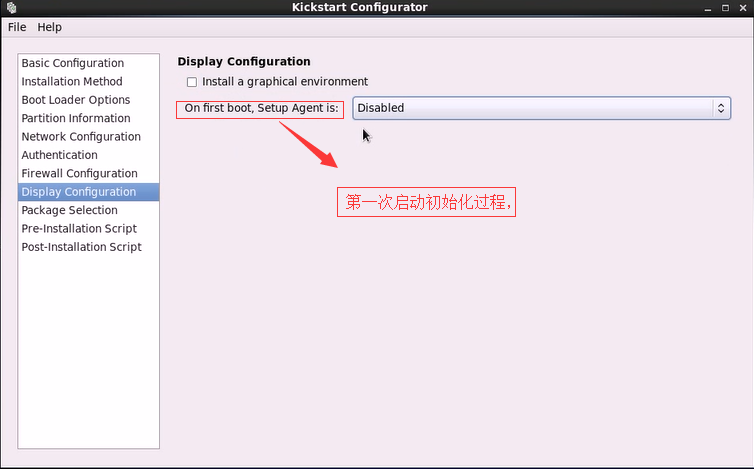Viewport: 754px width, 469px height.
Task: Open the File menu
Action: pyautogui.click(x=17, y=27)
